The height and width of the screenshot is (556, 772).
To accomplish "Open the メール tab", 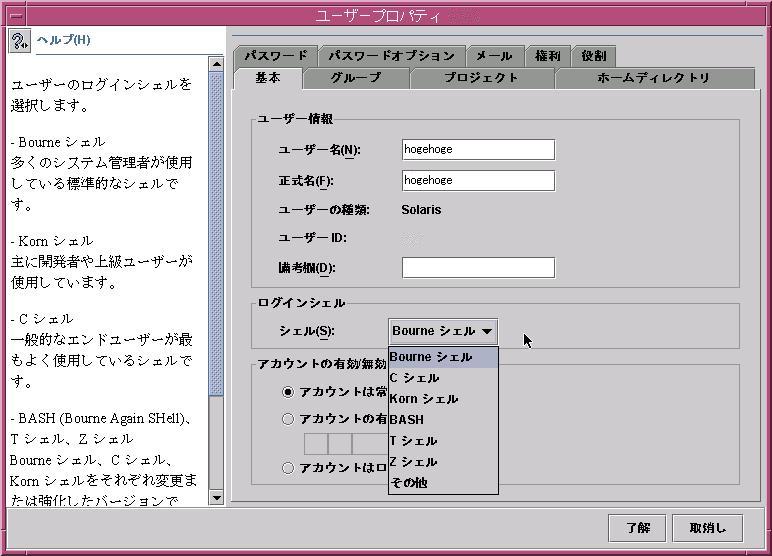I will tap(493, 56).
